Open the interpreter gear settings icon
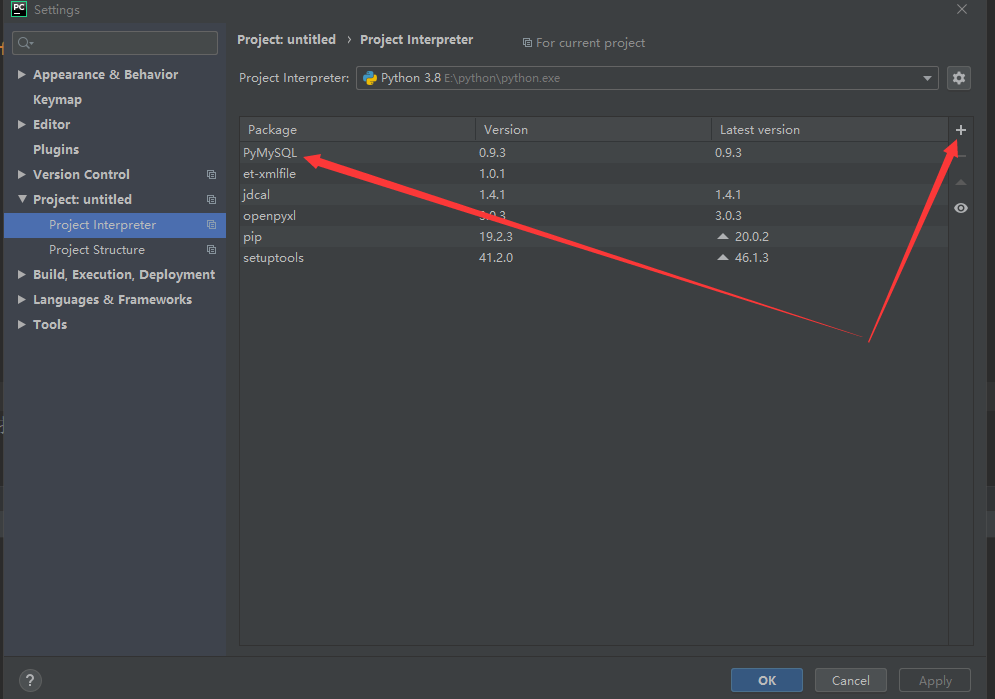The height and width of the screenshot is (699, 995). 959,78
